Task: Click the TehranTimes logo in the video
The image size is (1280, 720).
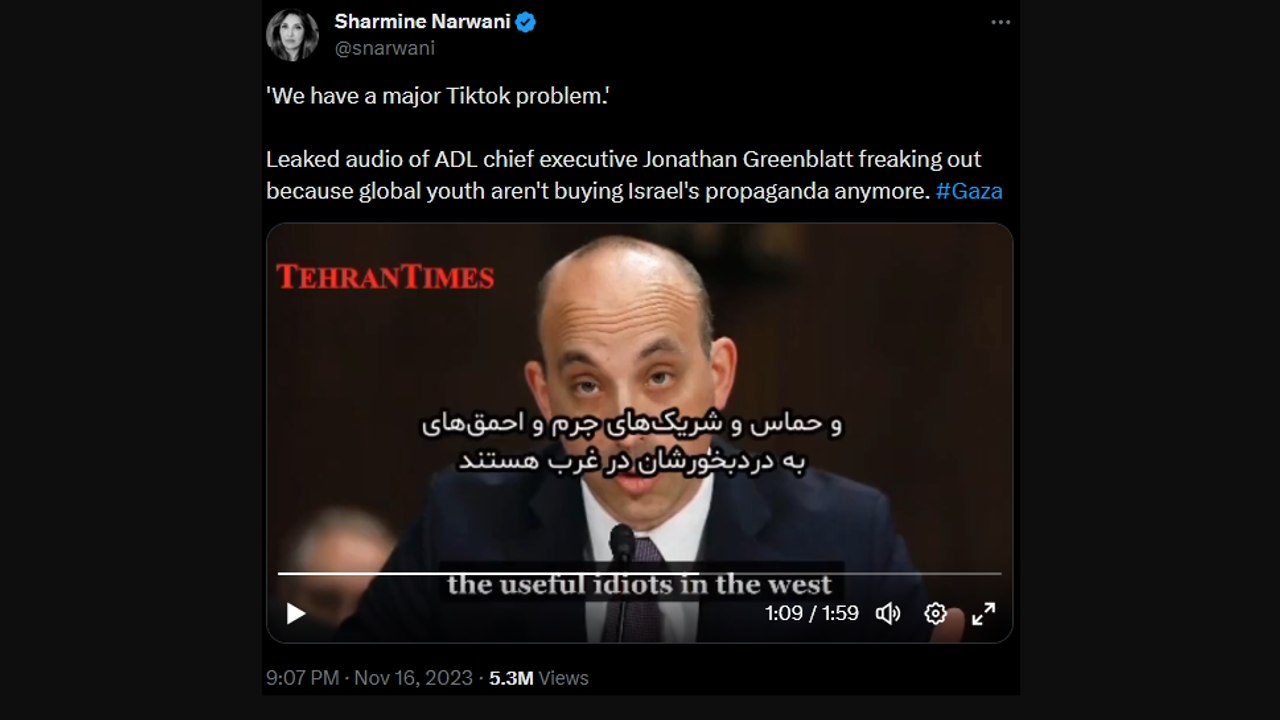Action: (x=385, y=277)
